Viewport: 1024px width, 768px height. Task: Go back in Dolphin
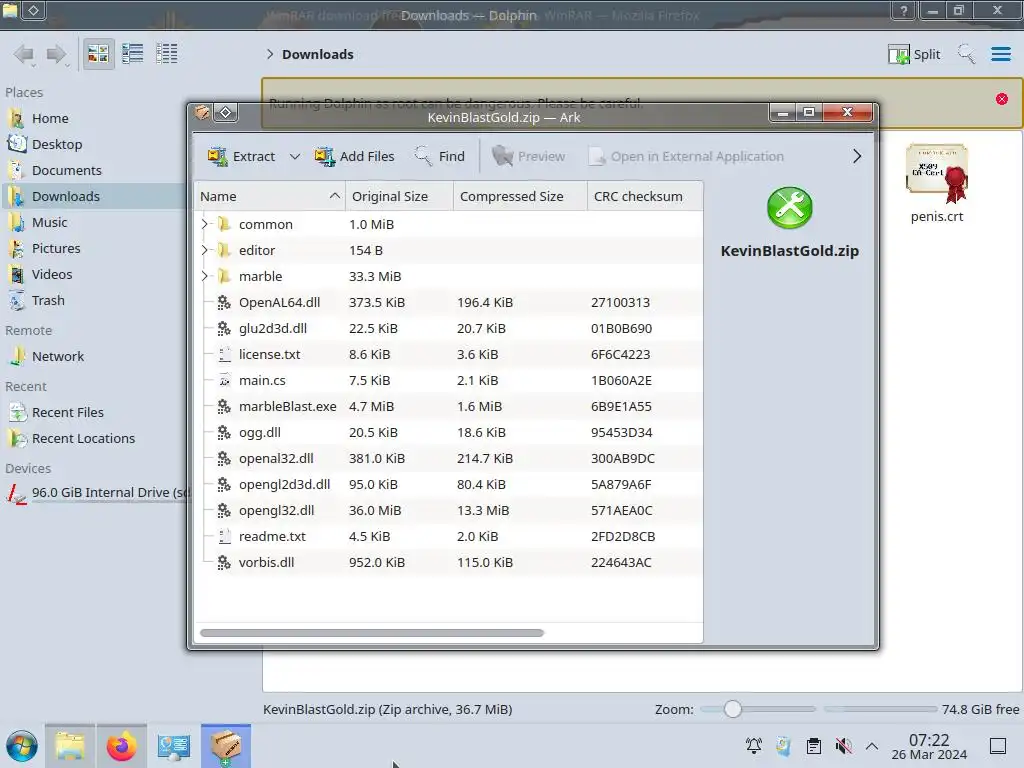point(24,54)
